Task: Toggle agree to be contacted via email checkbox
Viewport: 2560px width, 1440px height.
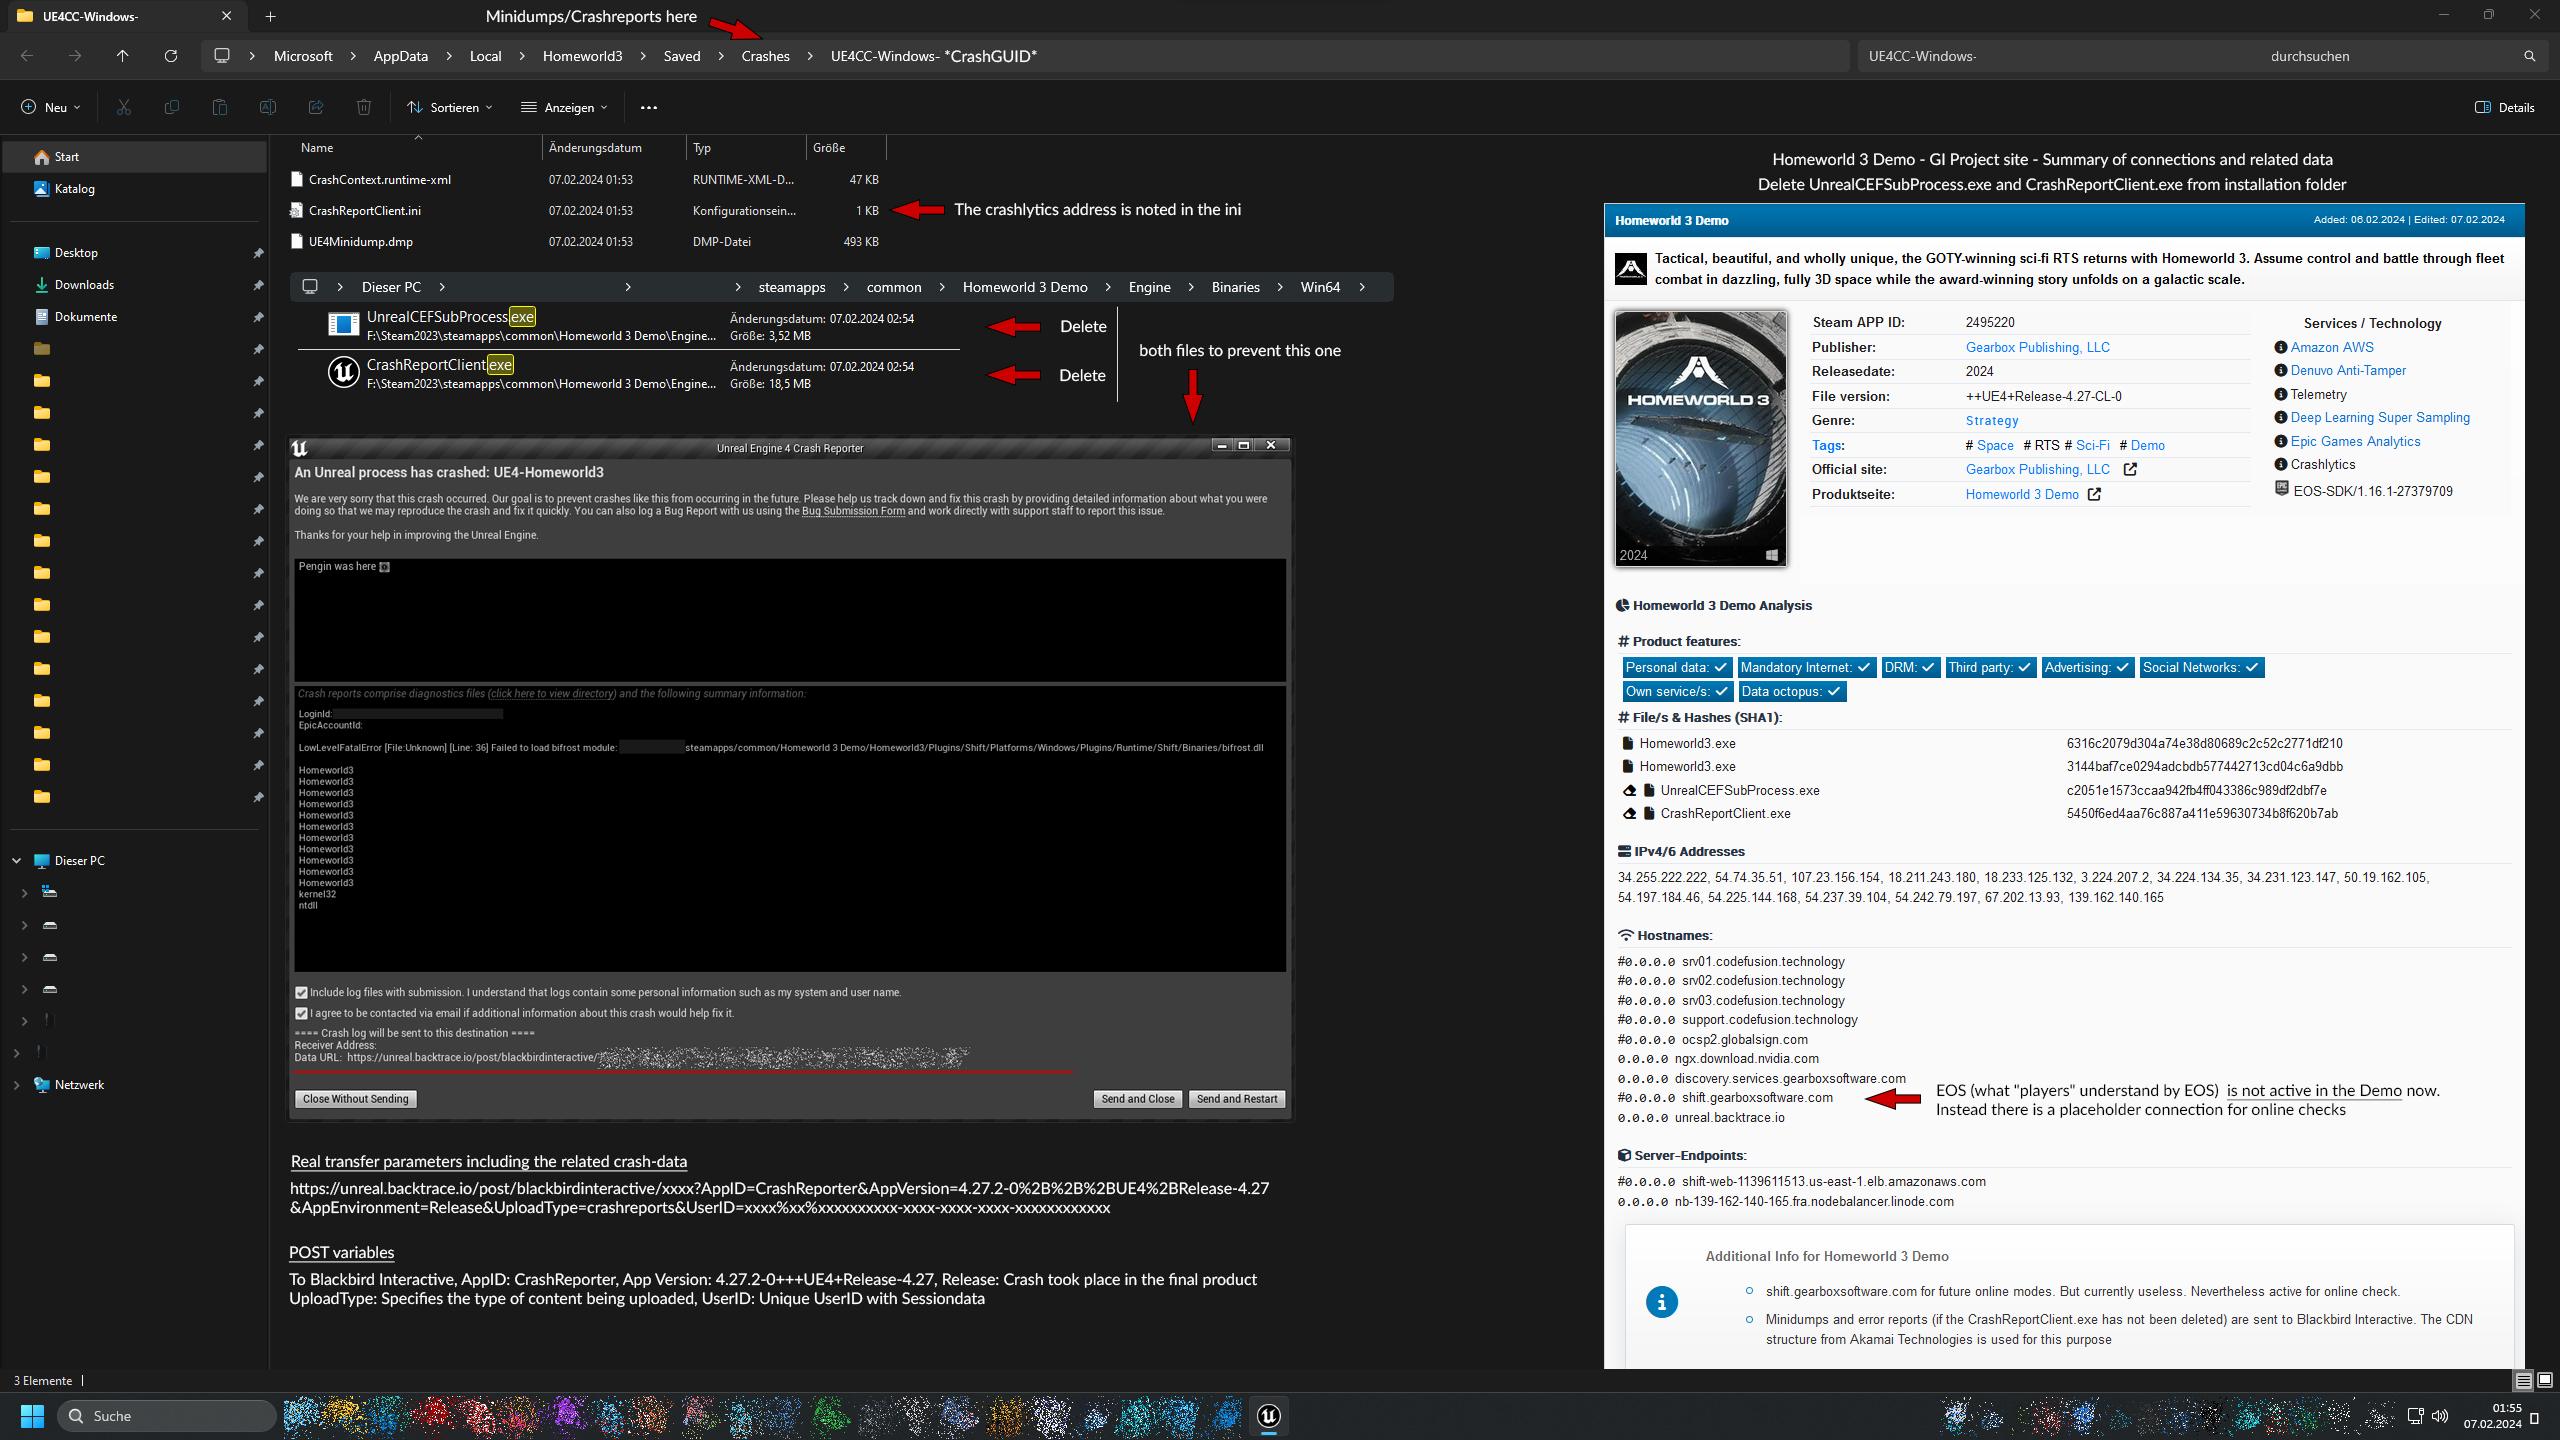Action: point(301,1013)
